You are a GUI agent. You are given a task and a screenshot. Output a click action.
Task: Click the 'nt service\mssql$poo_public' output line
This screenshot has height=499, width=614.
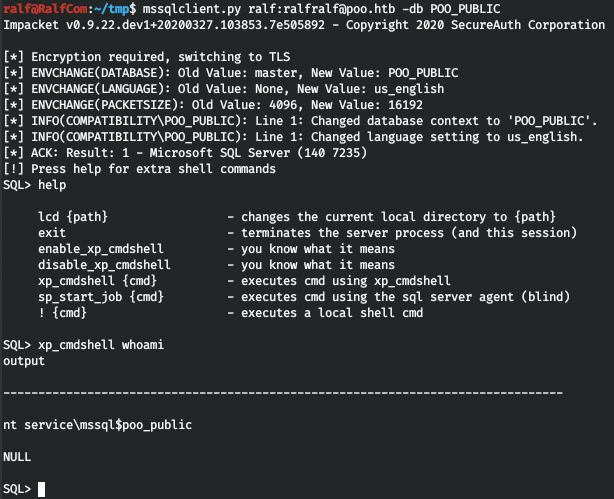(x=98, y=425)
